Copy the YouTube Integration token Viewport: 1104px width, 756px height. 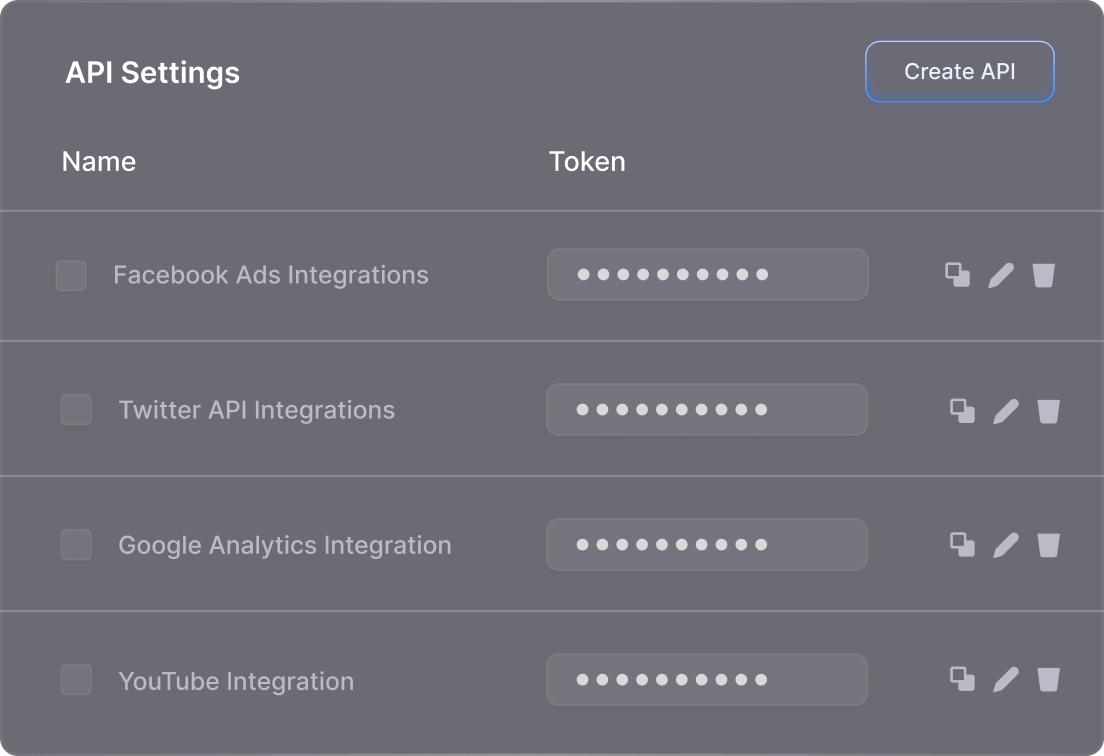(x=962, y=680)
